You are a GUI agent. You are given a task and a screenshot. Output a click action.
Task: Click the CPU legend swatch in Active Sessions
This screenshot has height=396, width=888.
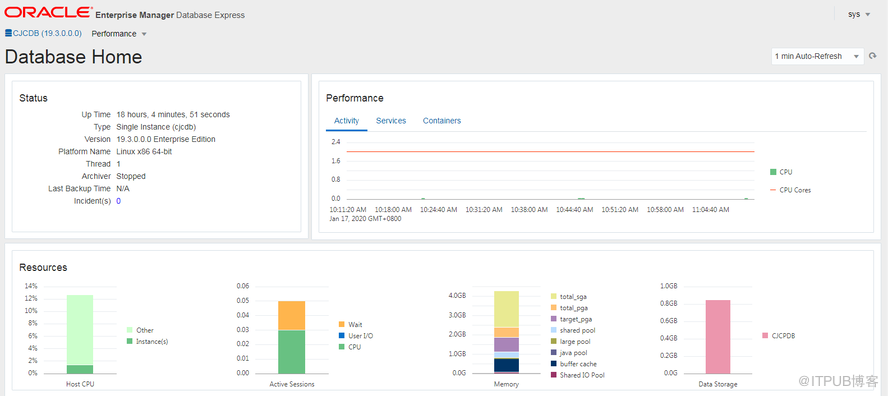tap(341, 346)
